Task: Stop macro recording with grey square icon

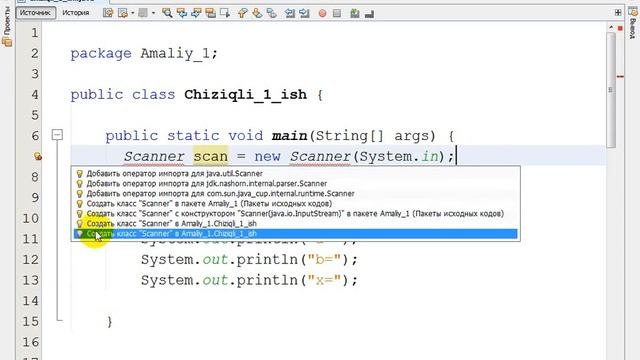Action: (x=337, y=13)
